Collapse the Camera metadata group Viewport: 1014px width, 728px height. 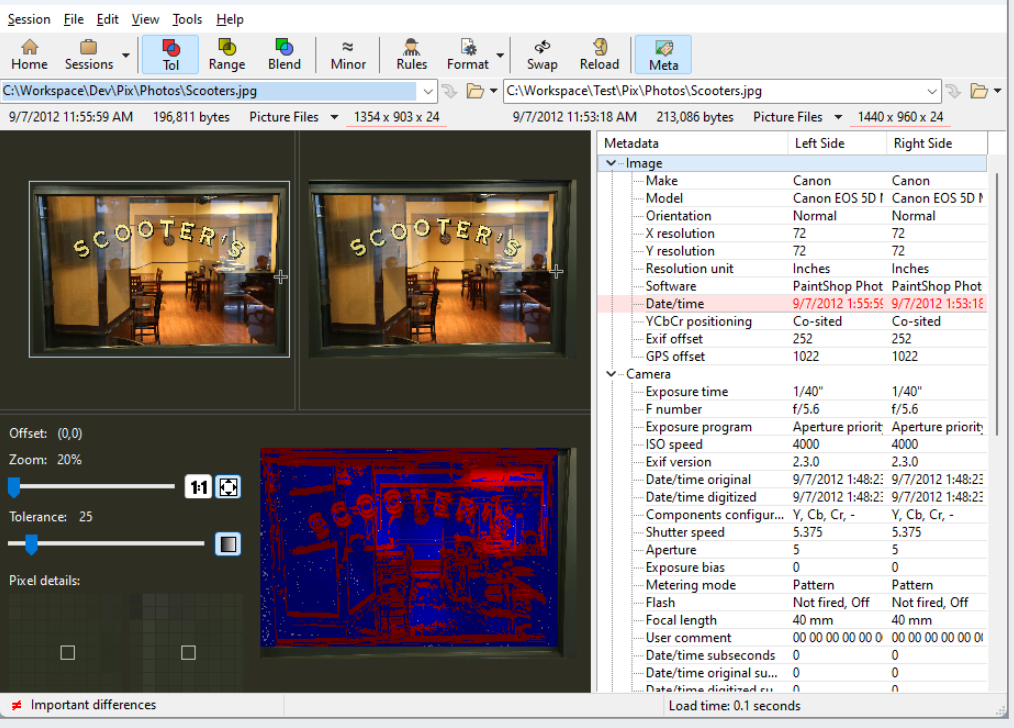tap(611, 374)
